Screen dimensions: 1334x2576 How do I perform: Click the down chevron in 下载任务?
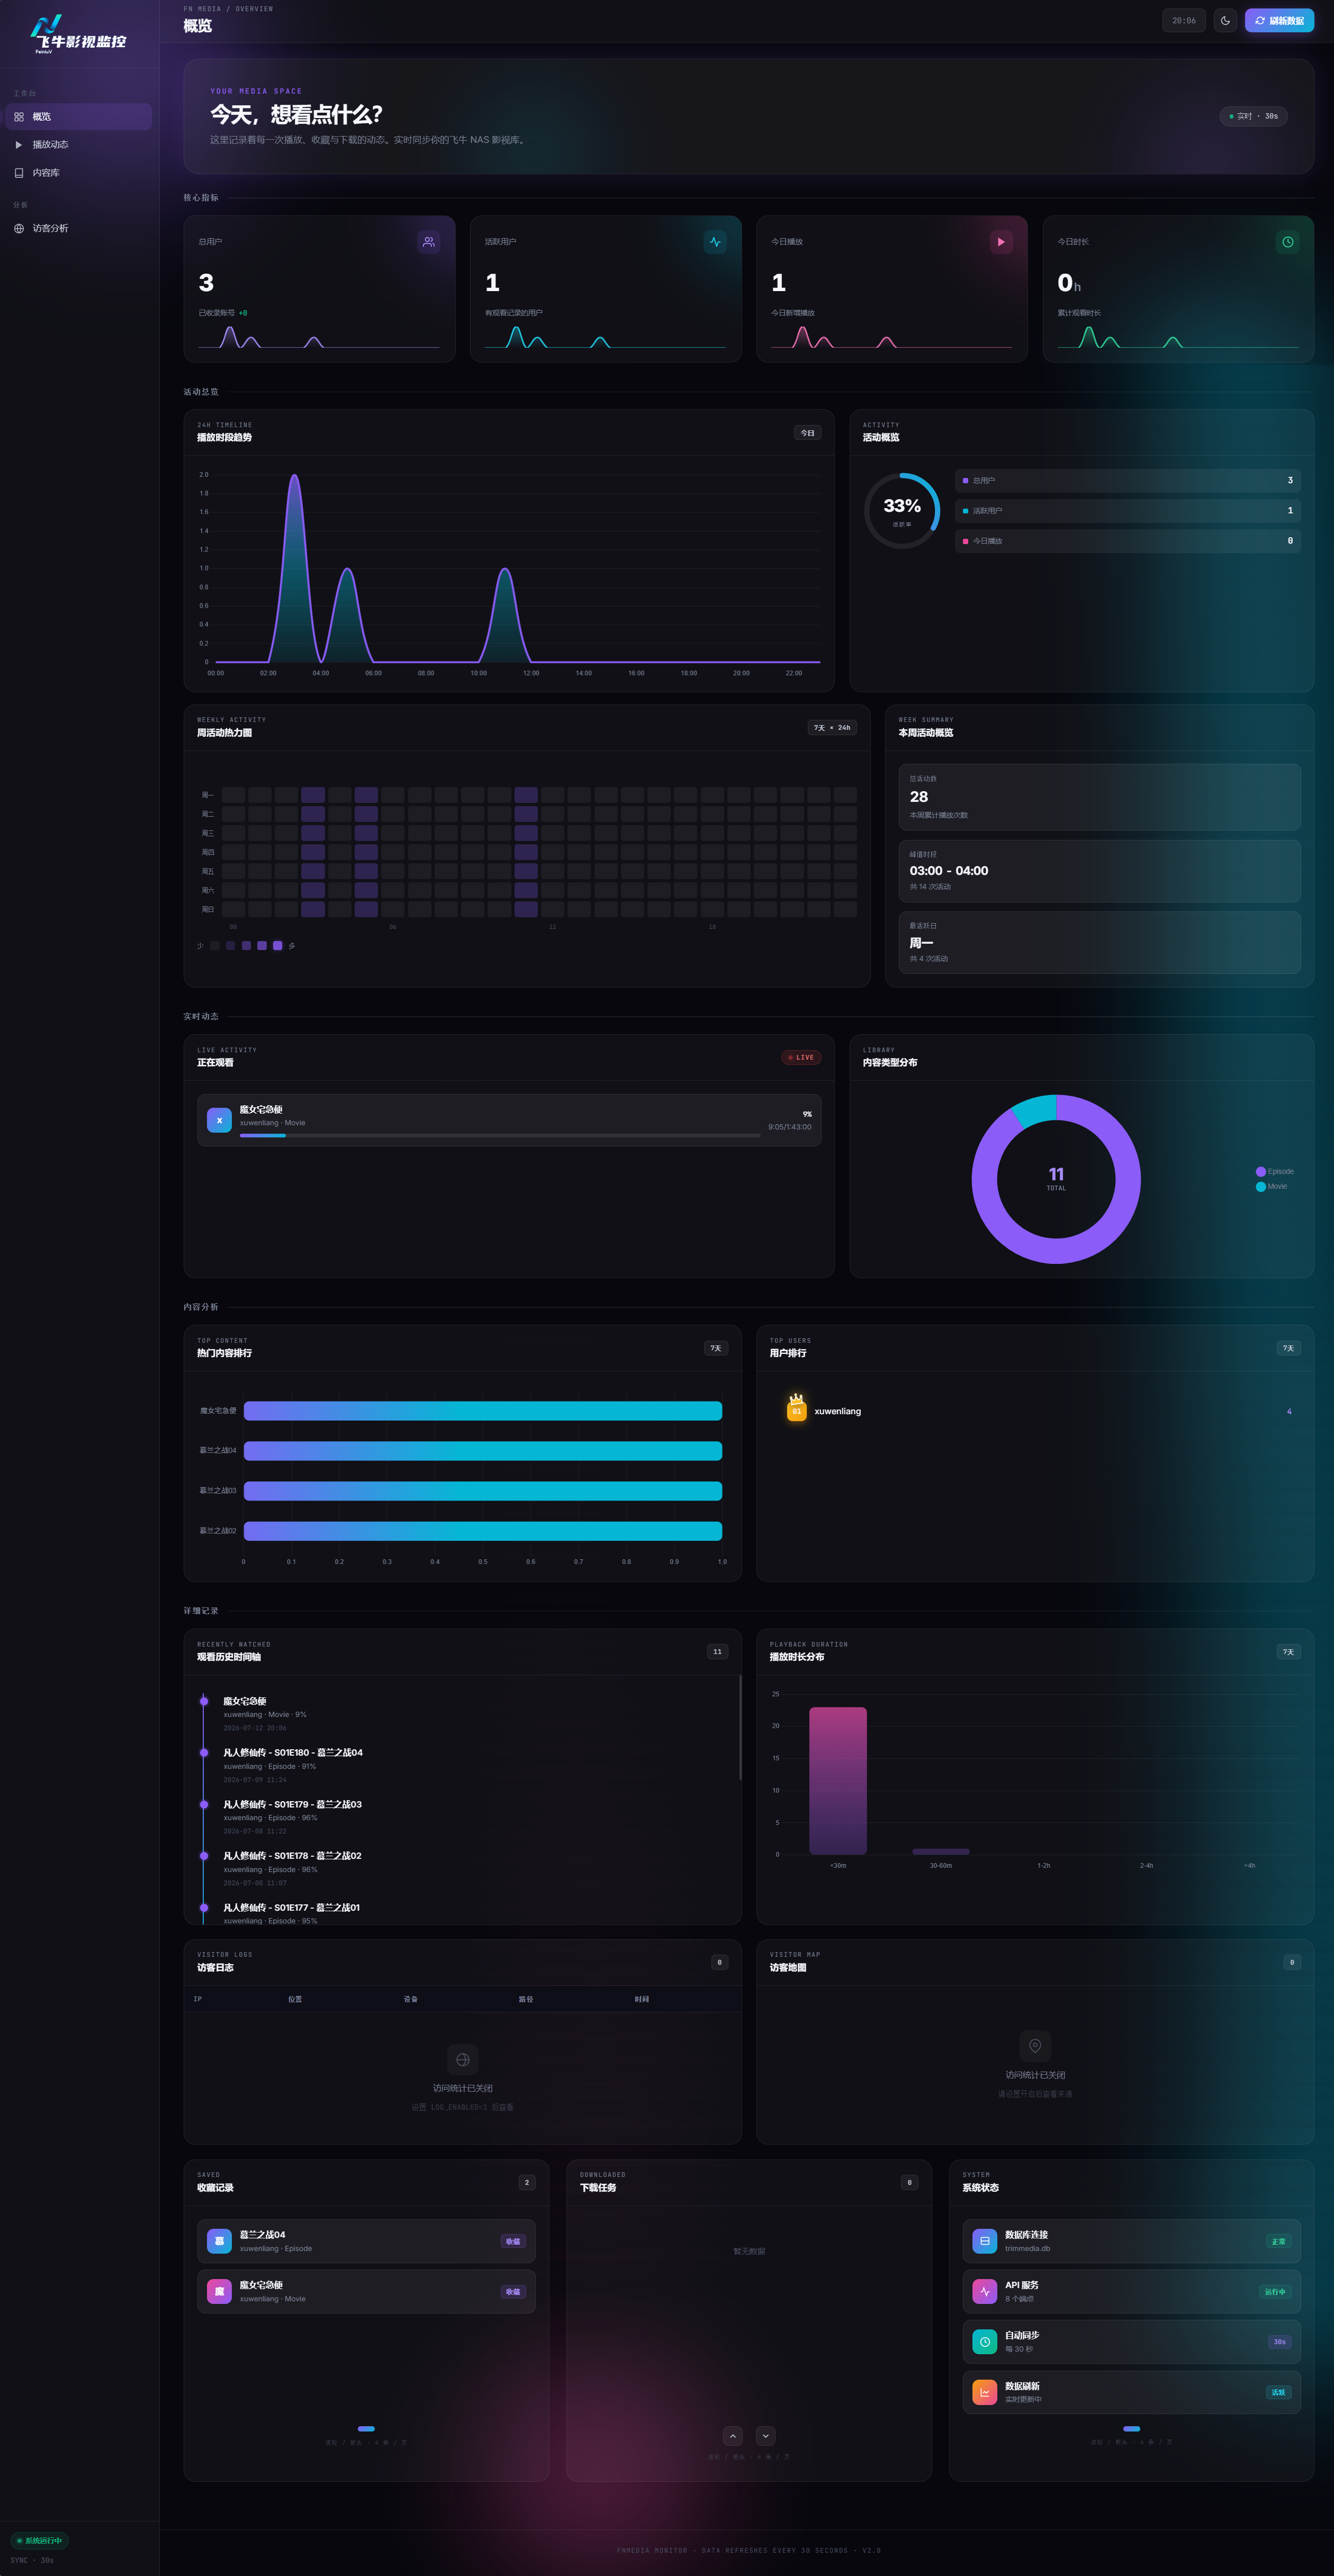pos(766,2436)
